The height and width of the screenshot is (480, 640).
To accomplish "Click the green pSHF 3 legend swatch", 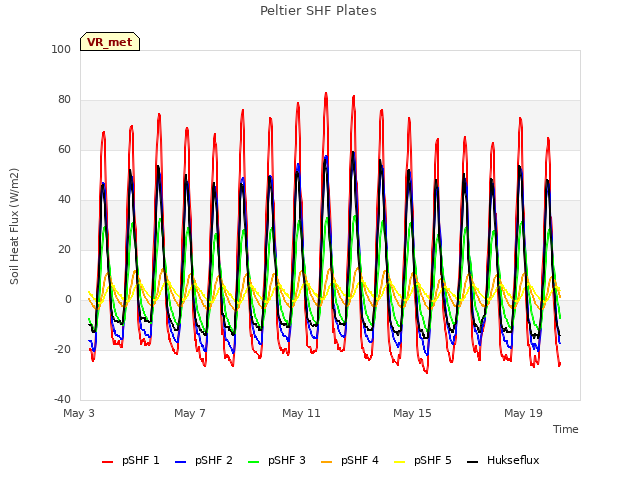I will (x=253, y=462).
